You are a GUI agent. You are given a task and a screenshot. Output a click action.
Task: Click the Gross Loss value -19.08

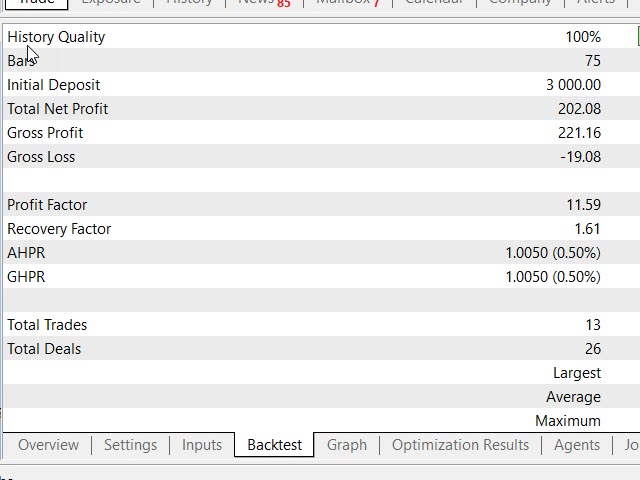pyautogui.click(x=580, y=157)
